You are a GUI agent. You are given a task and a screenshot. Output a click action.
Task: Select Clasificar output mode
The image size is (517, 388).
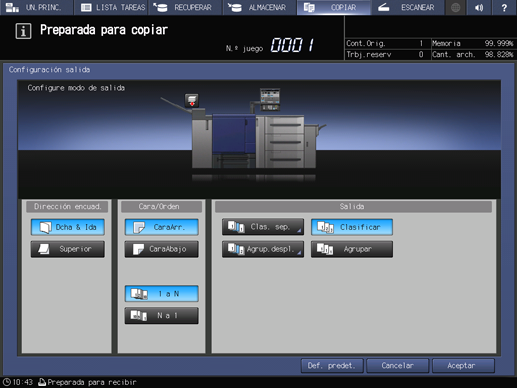click(x=352, y=227)
